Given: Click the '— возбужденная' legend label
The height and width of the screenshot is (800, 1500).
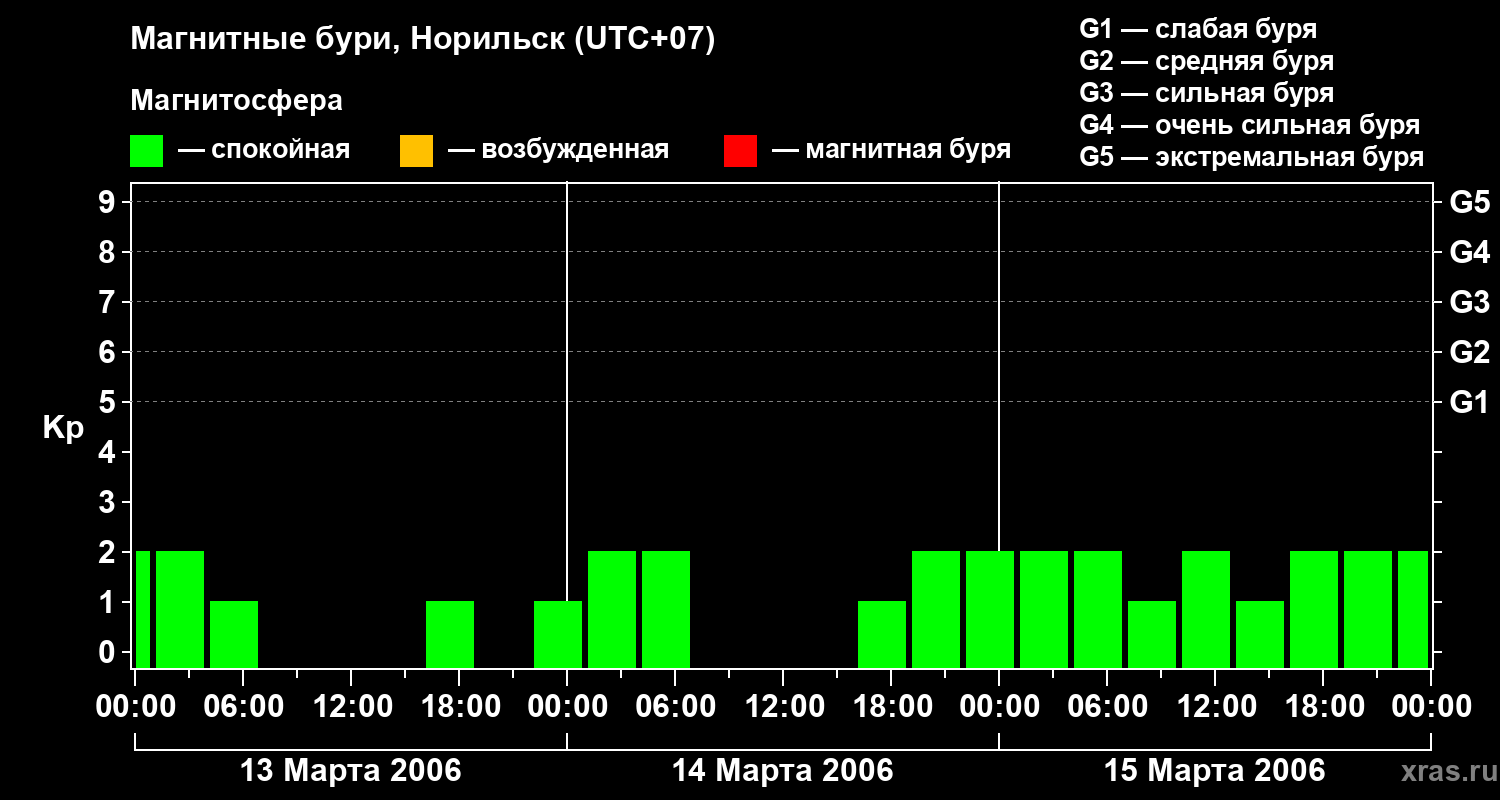Looking at the screenshot, I should point(558,151).
